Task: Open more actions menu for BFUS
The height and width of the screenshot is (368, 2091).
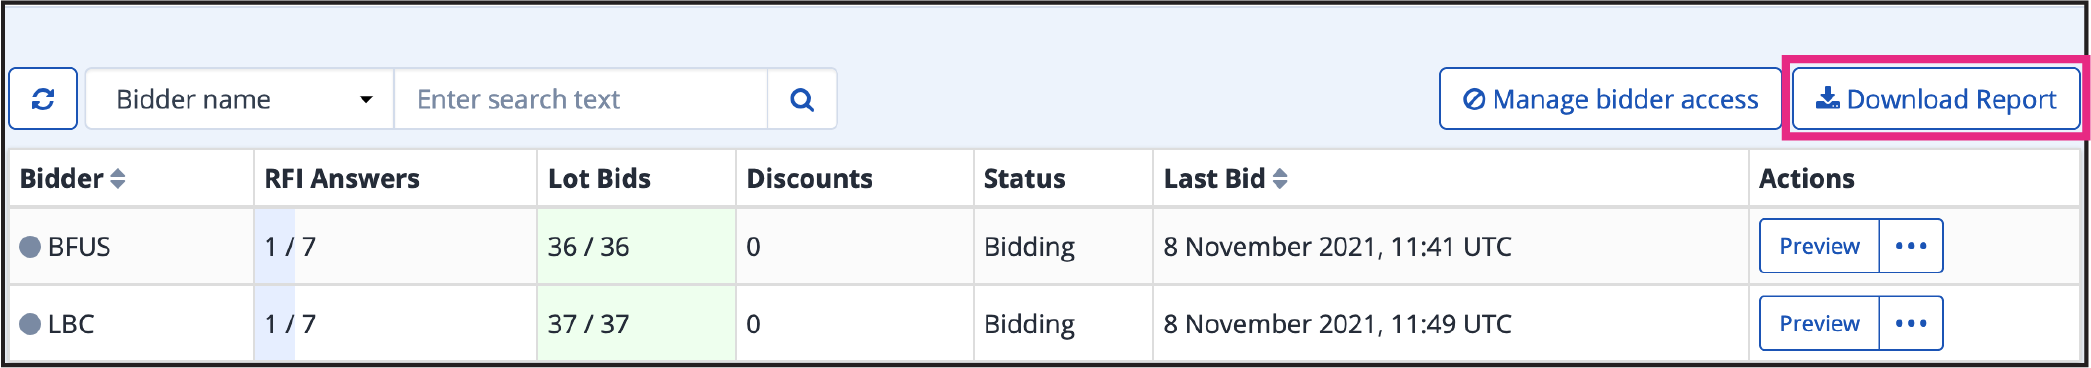Action: tap(1911, 246)
